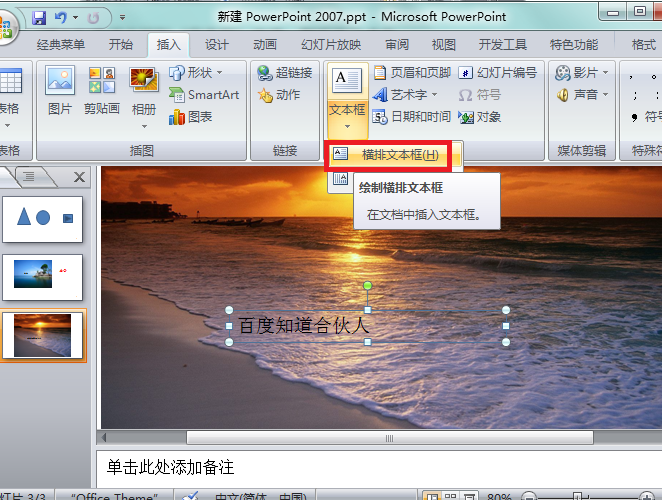Click the 超链接 (Hyperlink) icon
The height and width of the screenshot is (500, 662).
285,73
